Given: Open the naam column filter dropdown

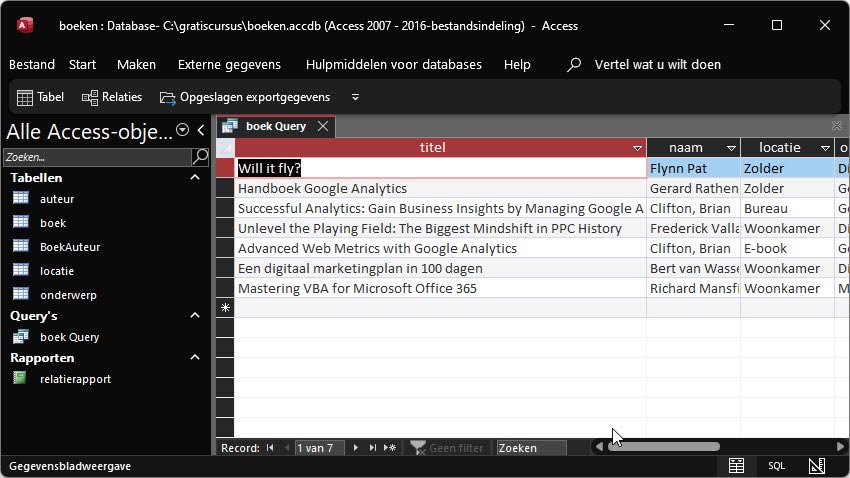Looking at the screenshot, I should (x=731, y=148).
